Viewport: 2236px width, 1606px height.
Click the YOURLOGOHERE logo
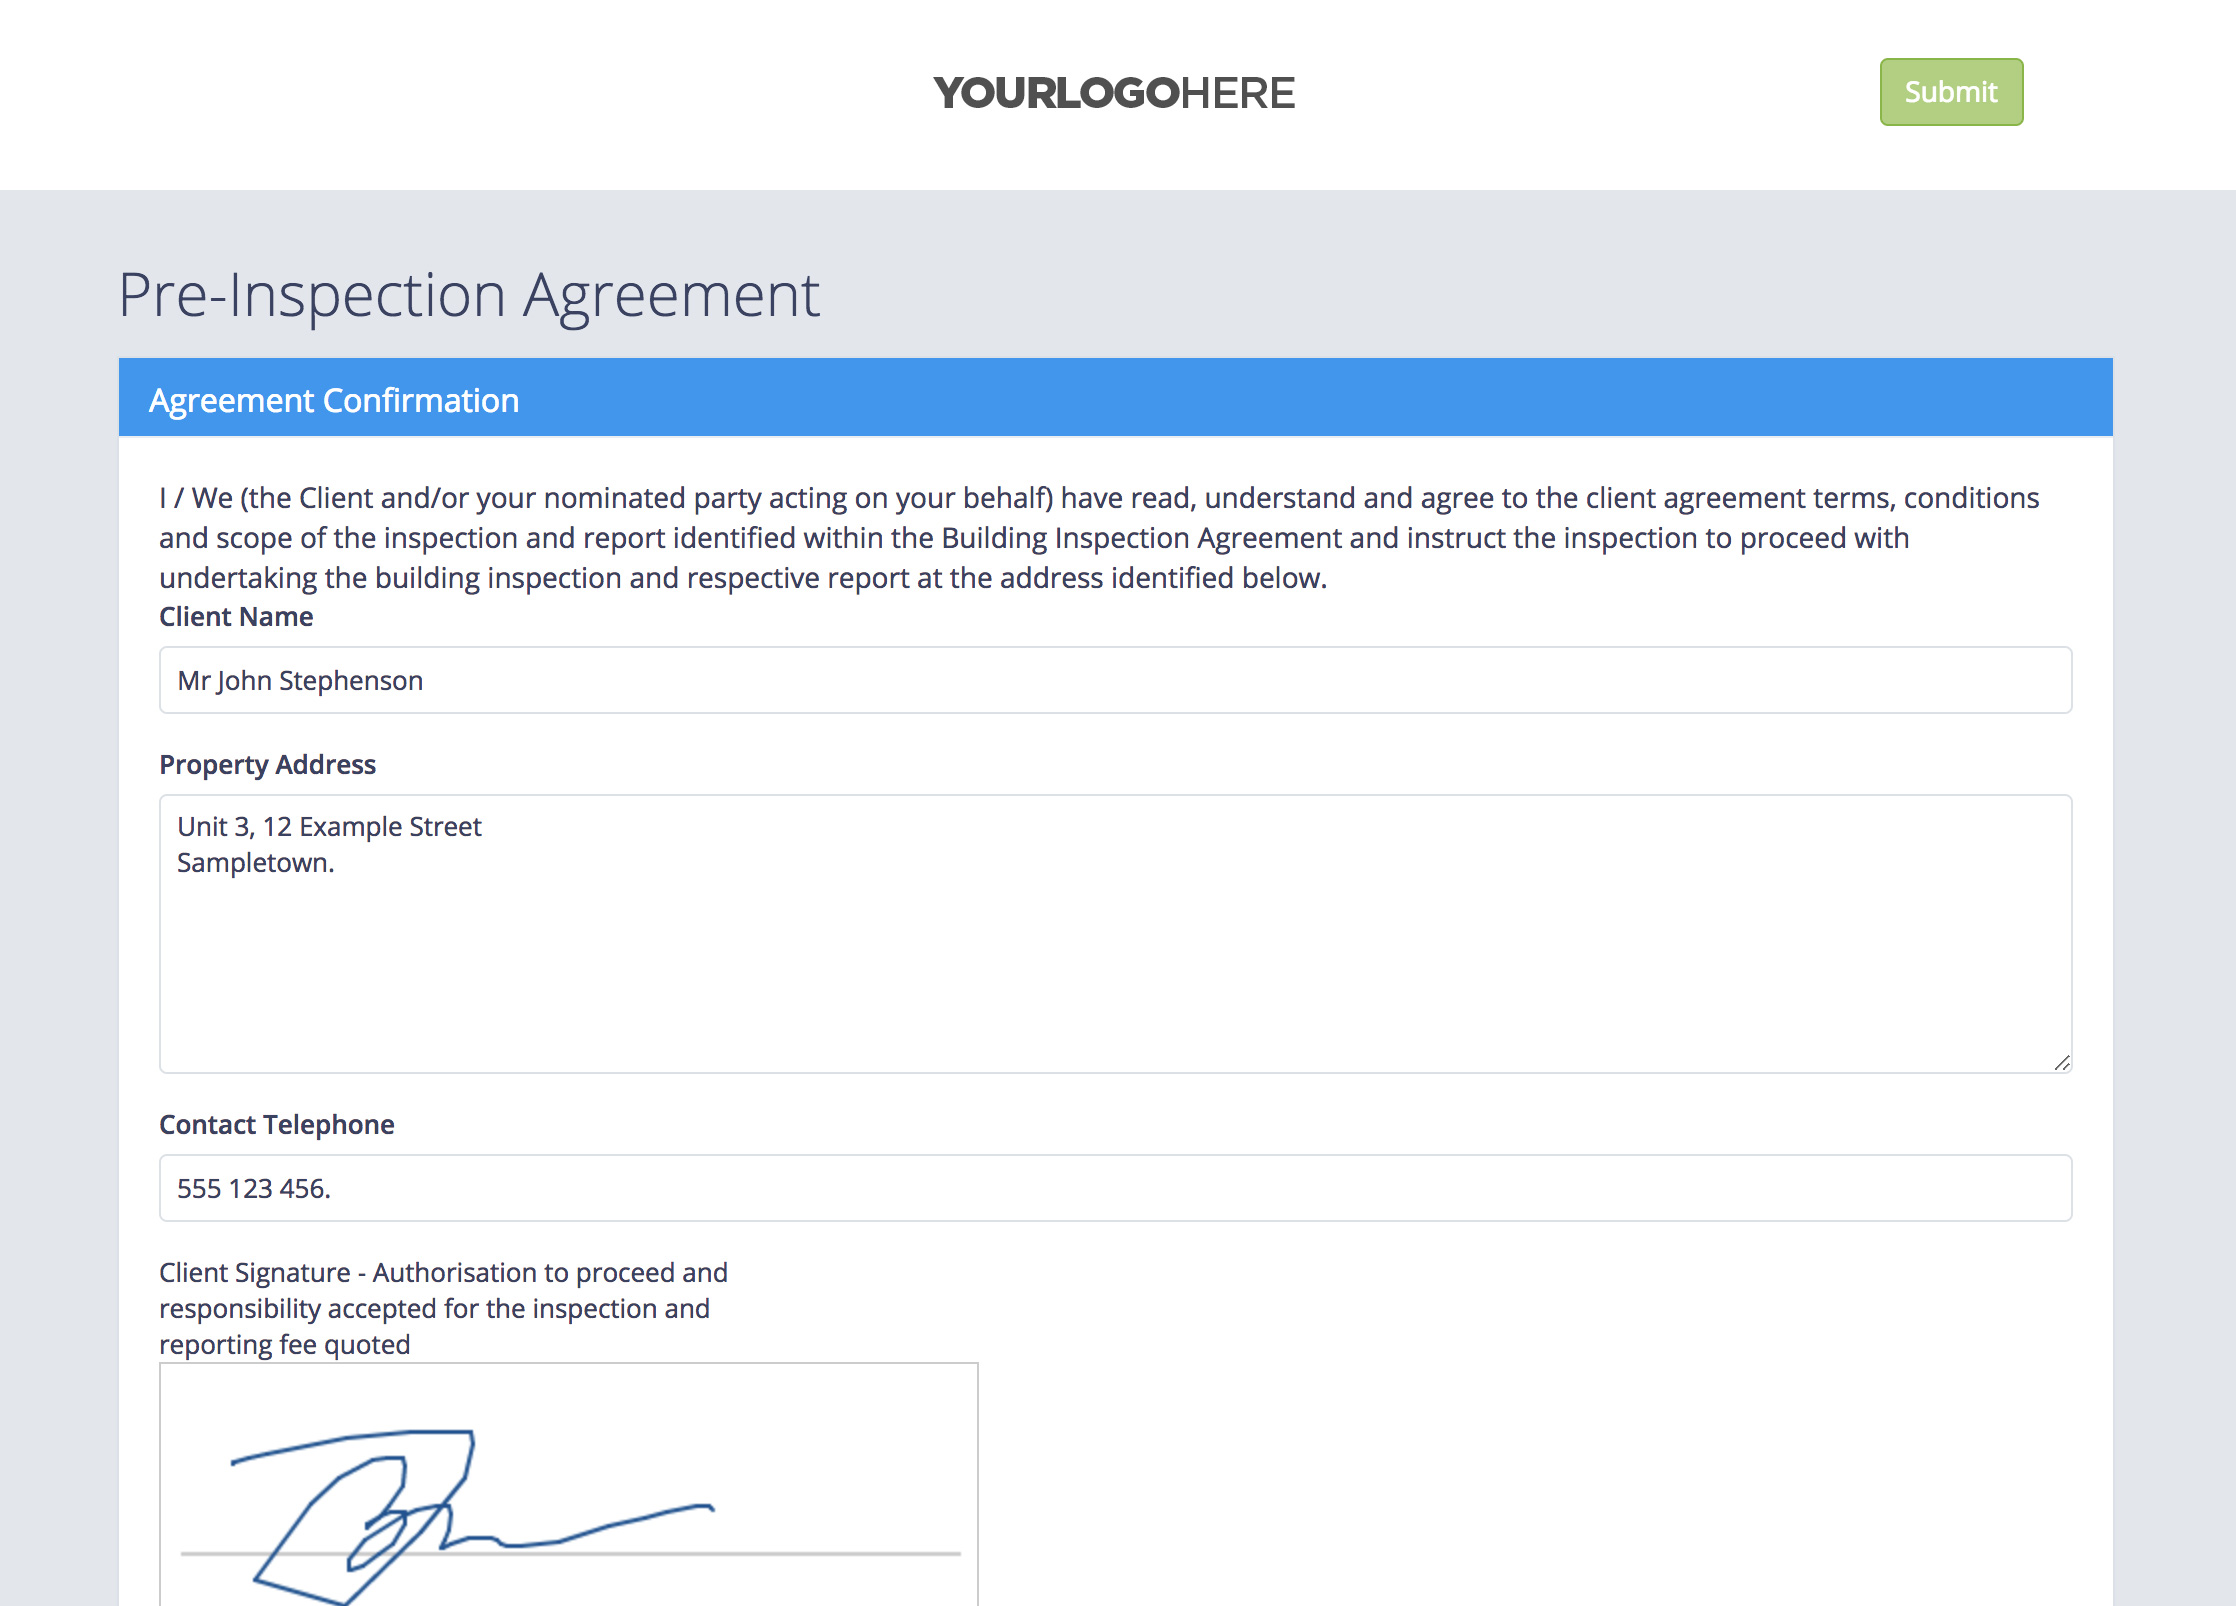pos(1114,93)
